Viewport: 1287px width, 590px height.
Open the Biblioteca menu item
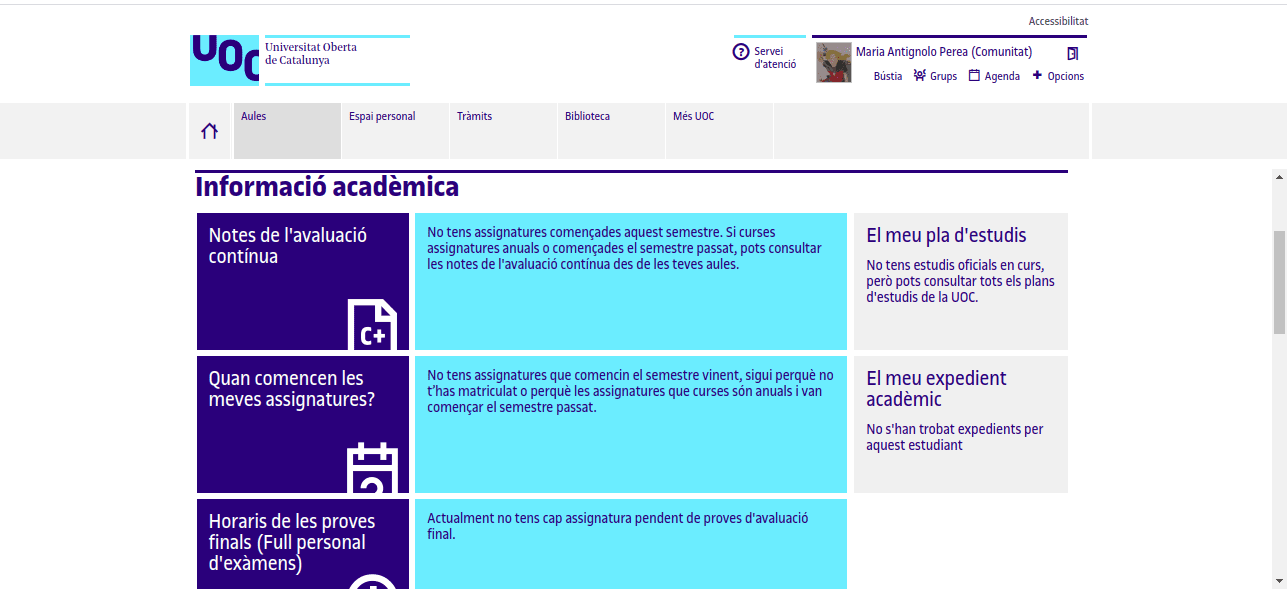coord(587,116)
